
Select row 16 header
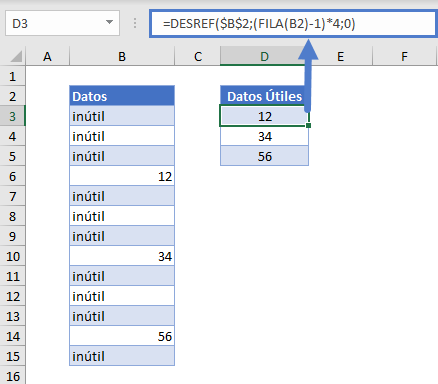(13, 376)
